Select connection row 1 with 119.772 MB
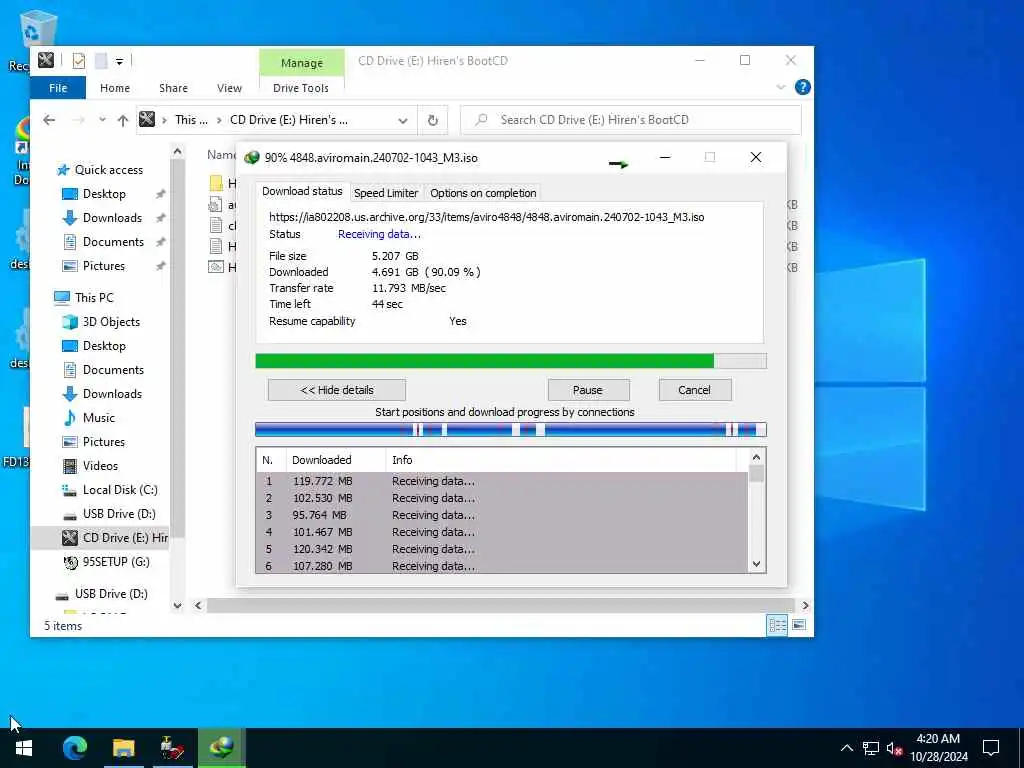 coord(502,481)
